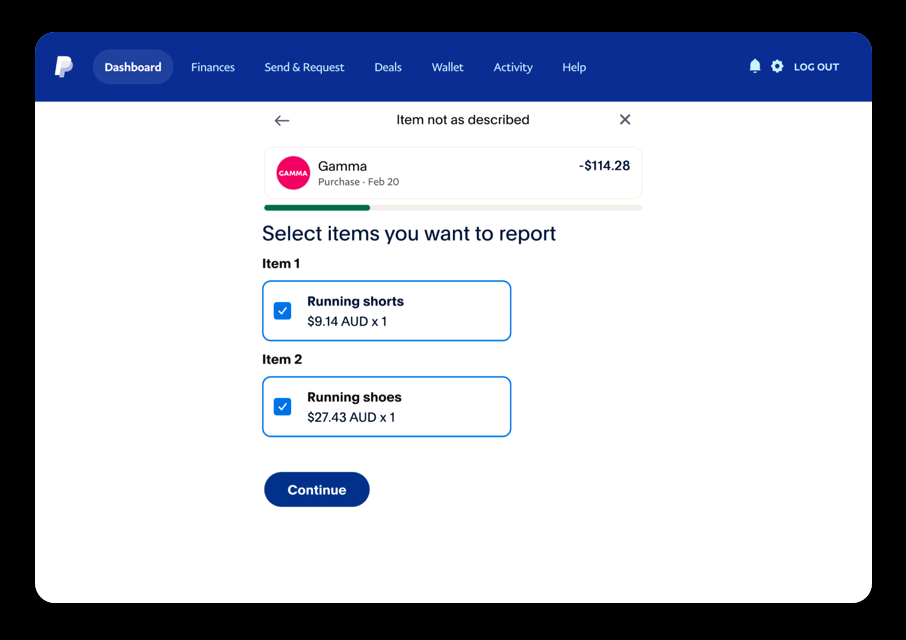Image resolution: width=906 pixels, height=640 pixels.
Task: Click the LOG OUT link
Action: (816, 67)
